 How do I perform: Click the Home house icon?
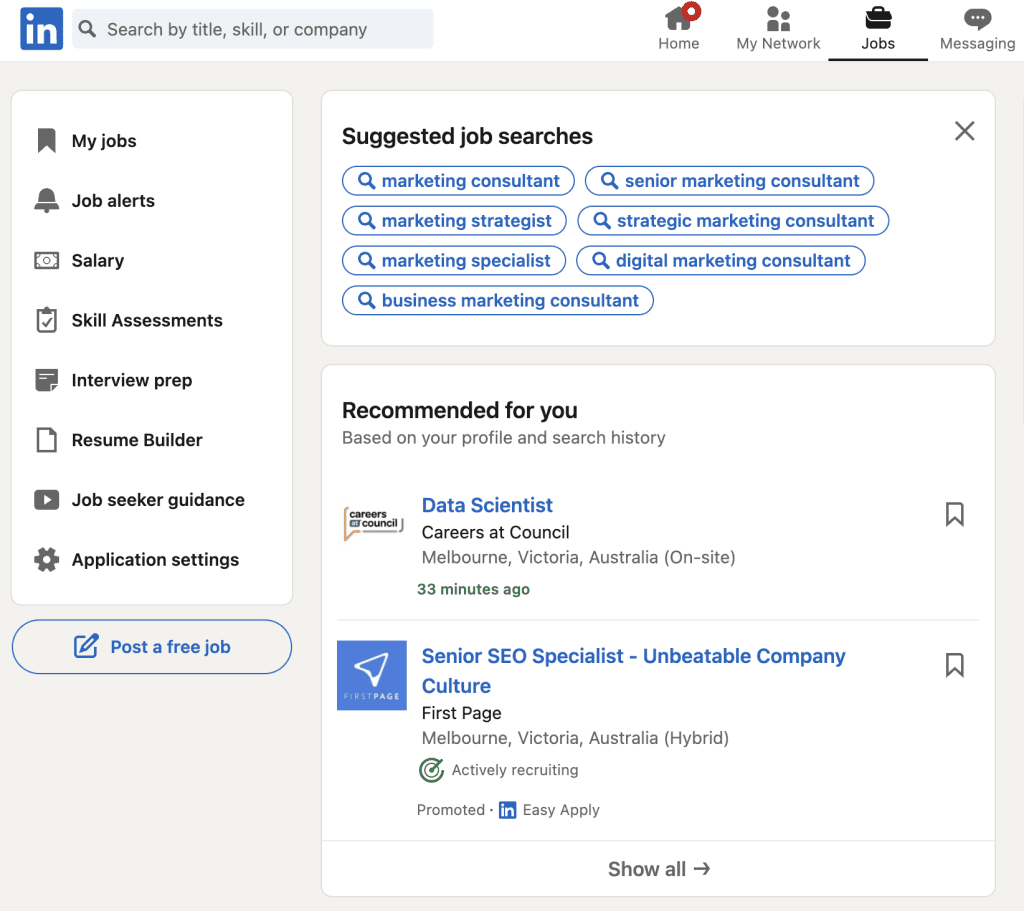coord(678,19)
